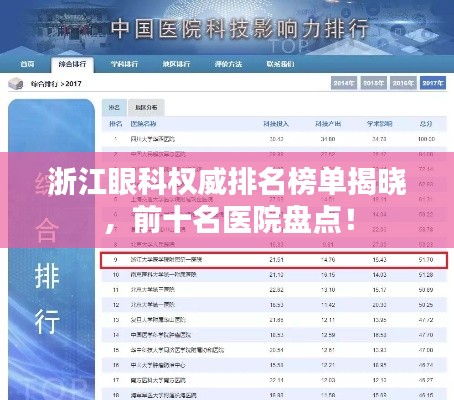This screenshot has height=400, width=454.
Task: Switch to the 2015年 ranking
Action: coord(373,83)
